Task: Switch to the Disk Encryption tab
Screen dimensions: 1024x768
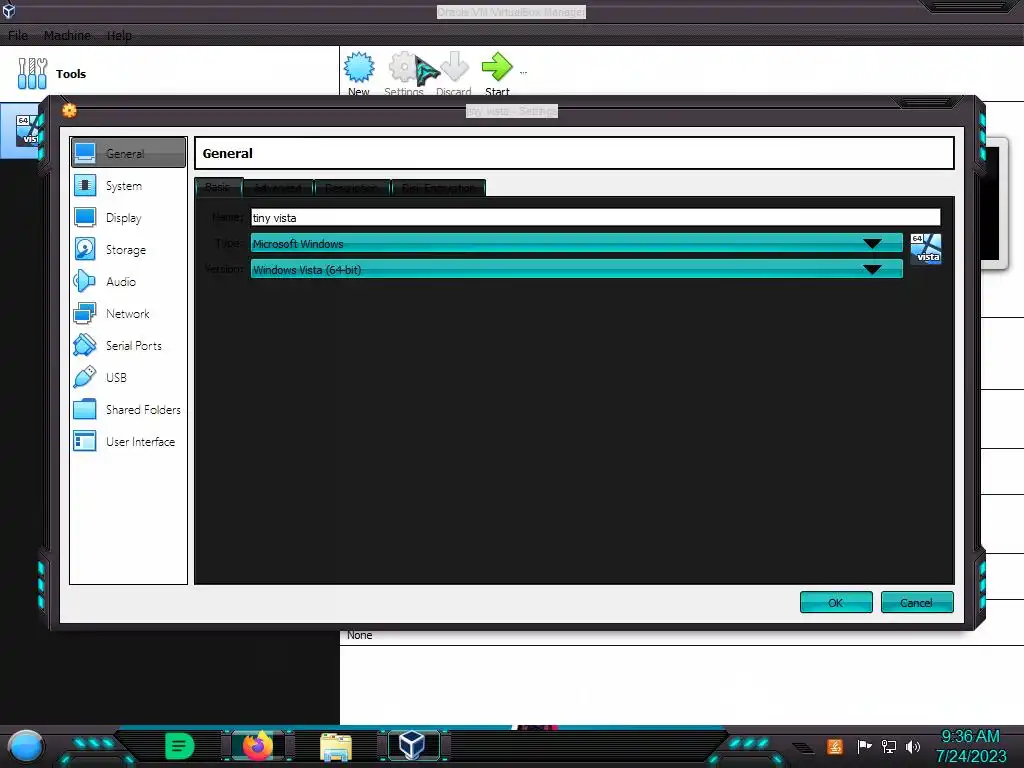Action: coord(438,188)
